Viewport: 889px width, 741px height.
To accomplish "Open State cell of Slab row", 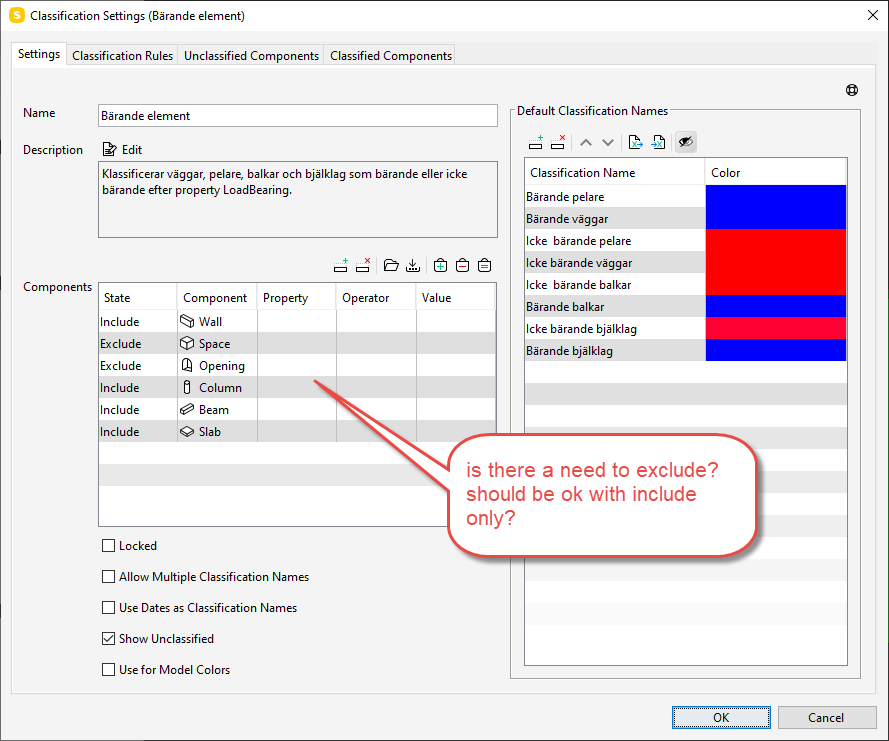I will tap(138, 431).
